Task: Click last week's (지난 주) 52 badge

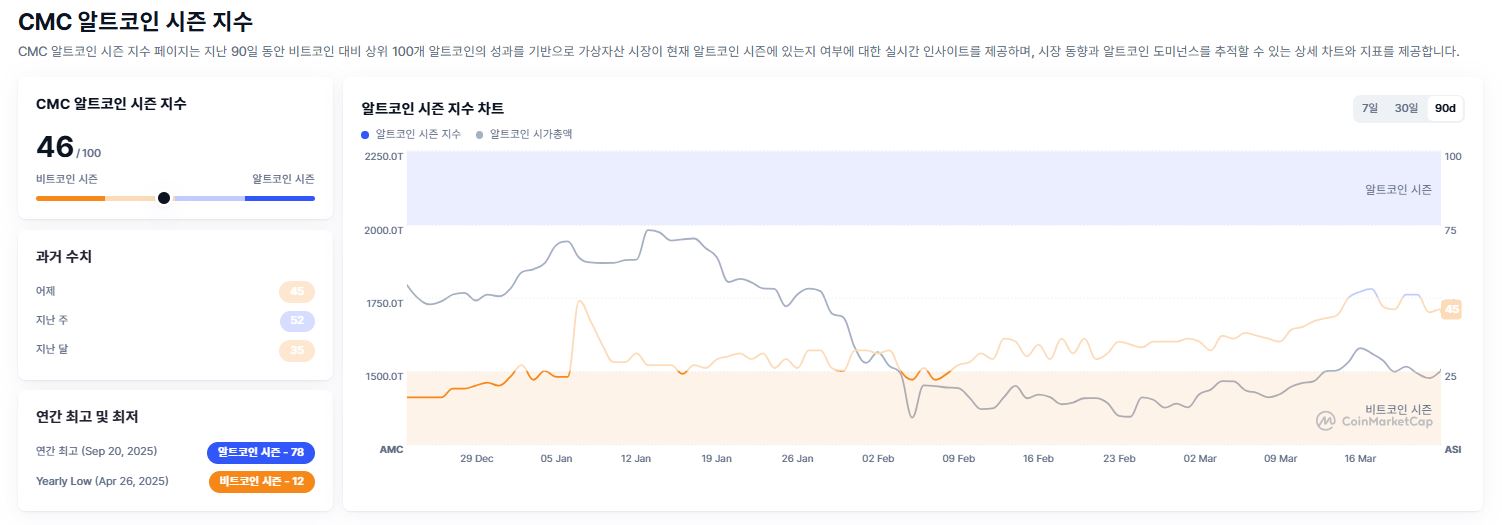Action: (x=297, y=320)
